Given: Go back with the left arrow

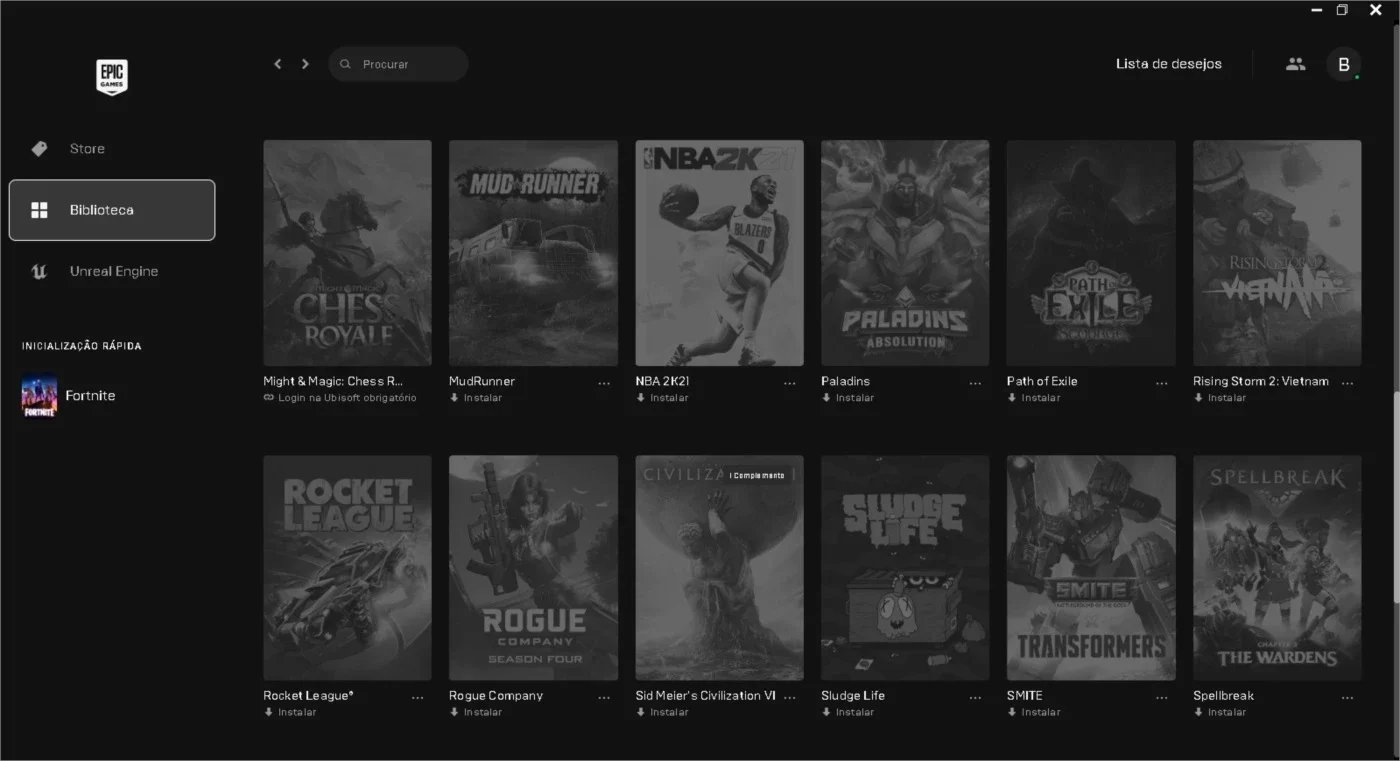Looking at the screenshot, I should [x=278, y=64].
